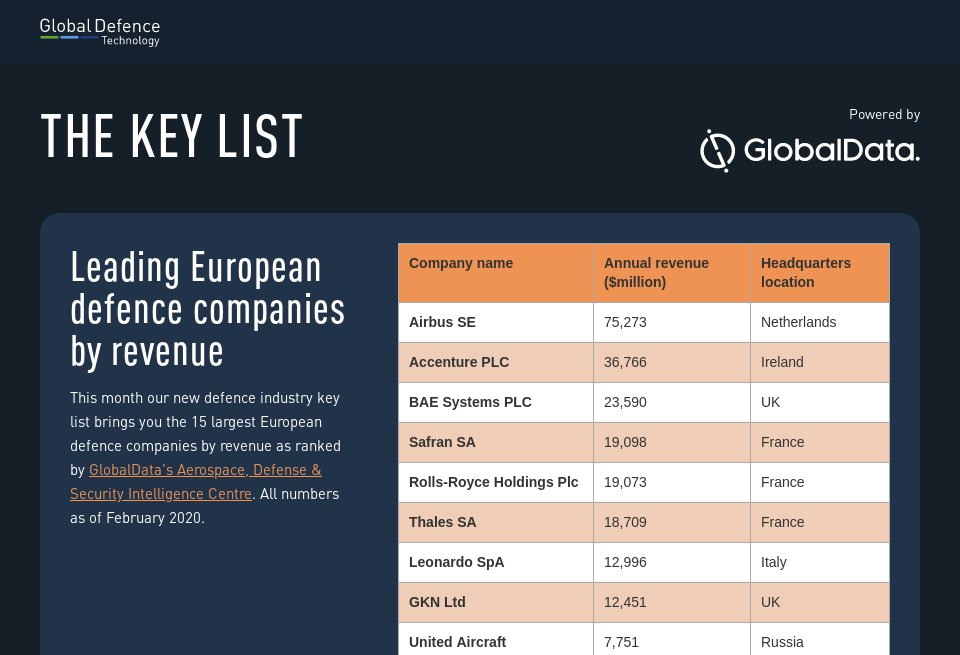Click the Leonardo SpA company name
The image size is (960, 655).
click(457, 562)
